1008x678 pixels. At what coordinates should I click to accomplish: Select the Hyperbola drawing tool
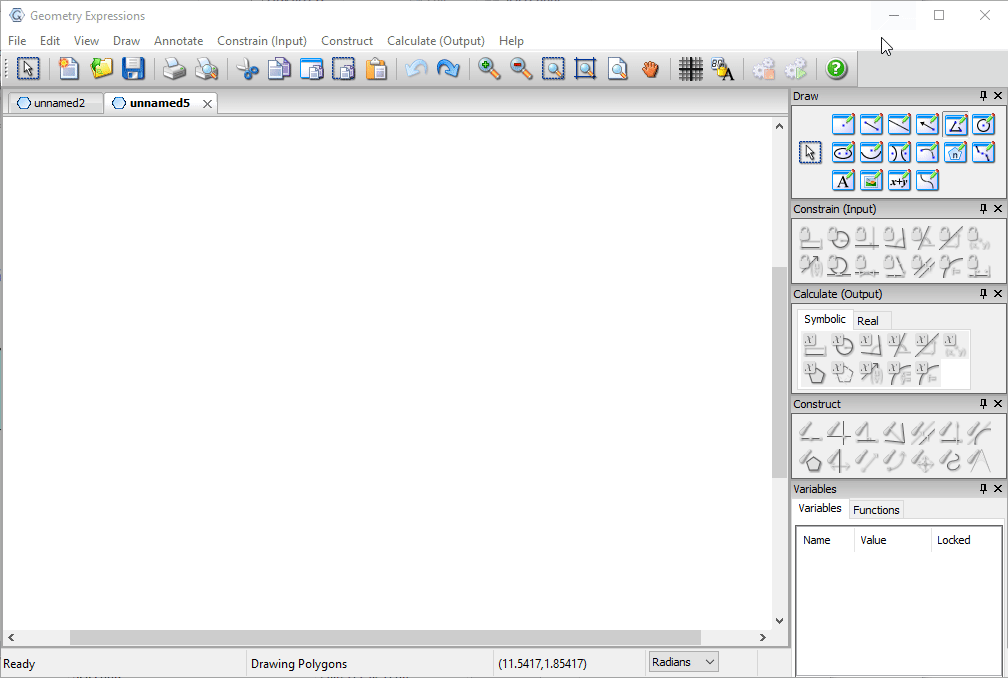click(x=899, y=153)
